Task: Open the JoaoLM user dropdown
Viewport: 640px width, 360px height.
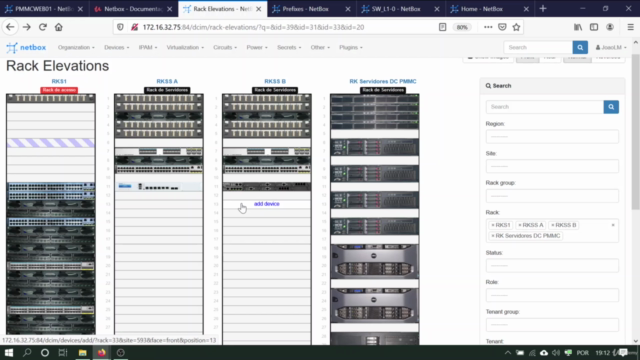Action: pyautogui.click(x=611, y=47)
